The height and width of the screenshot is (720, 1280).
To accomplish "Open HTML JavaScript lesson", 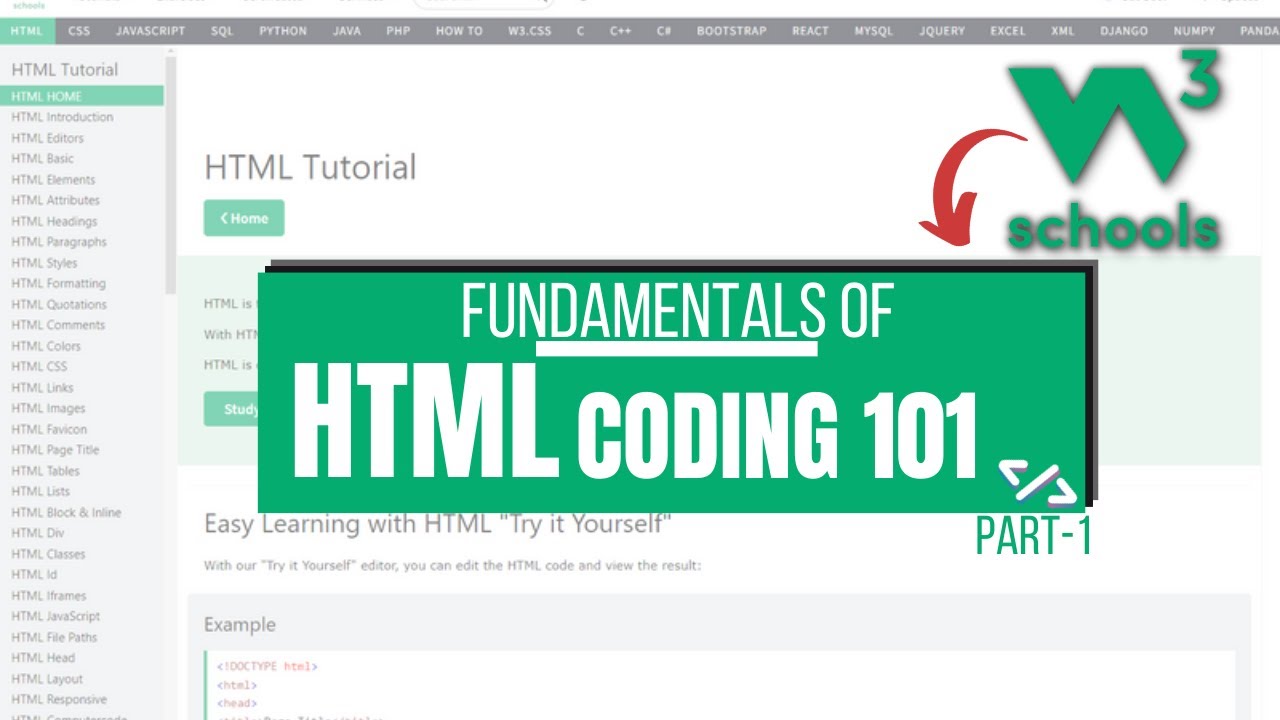I will 56,617.
